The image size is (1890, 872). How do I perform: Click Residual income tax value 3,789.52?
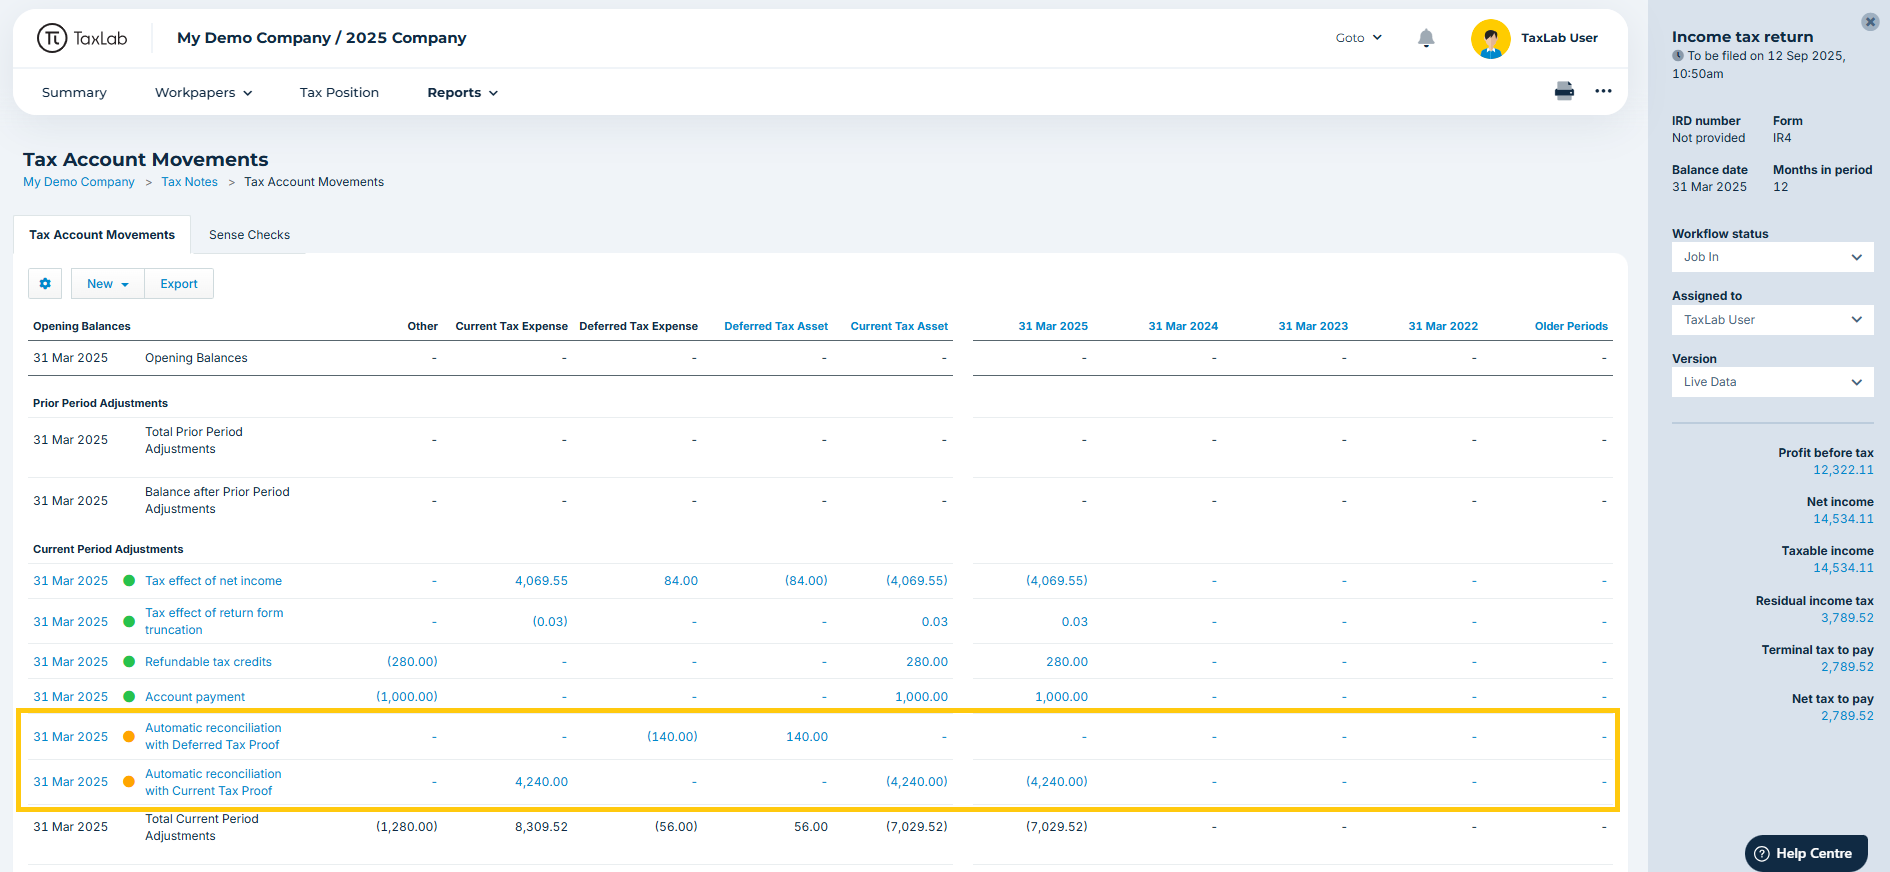click(1847, 618)
